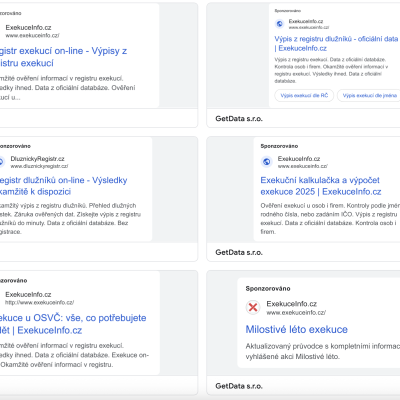Click the 'Aktualizovaný průvodce' description in the Milostivé léto ad

coord(323,351)
